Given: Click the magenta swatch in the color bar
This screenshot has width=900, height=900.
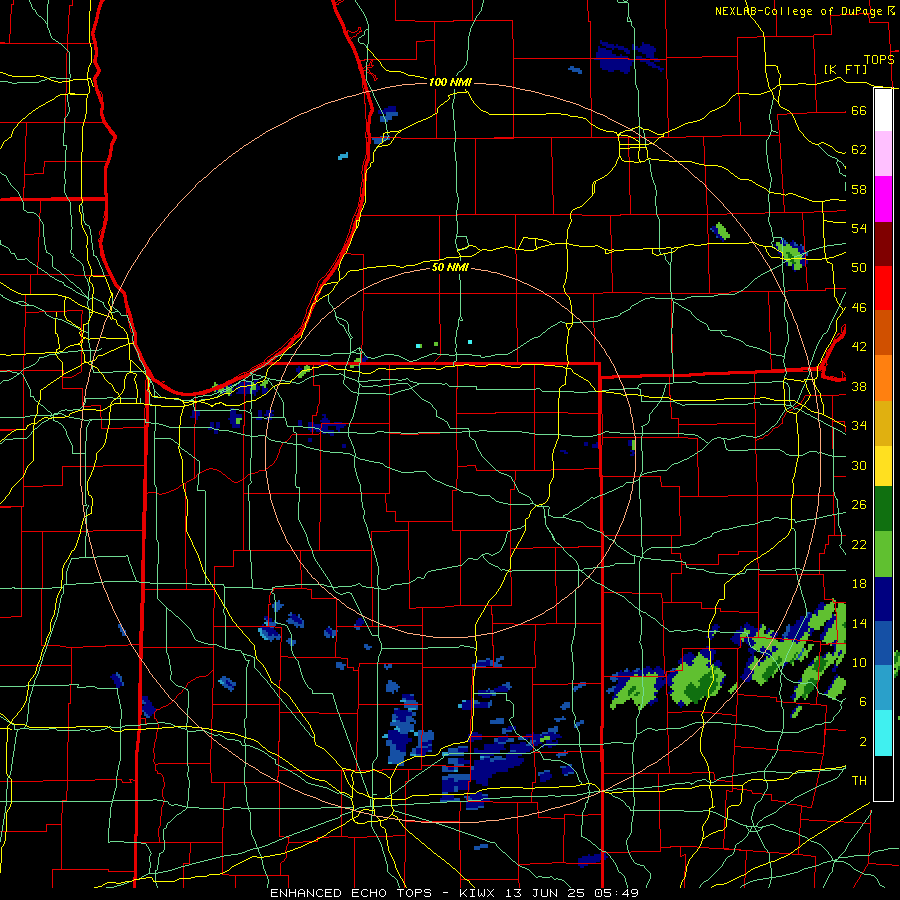Looking at the screenshot, I should pos(883,199).
